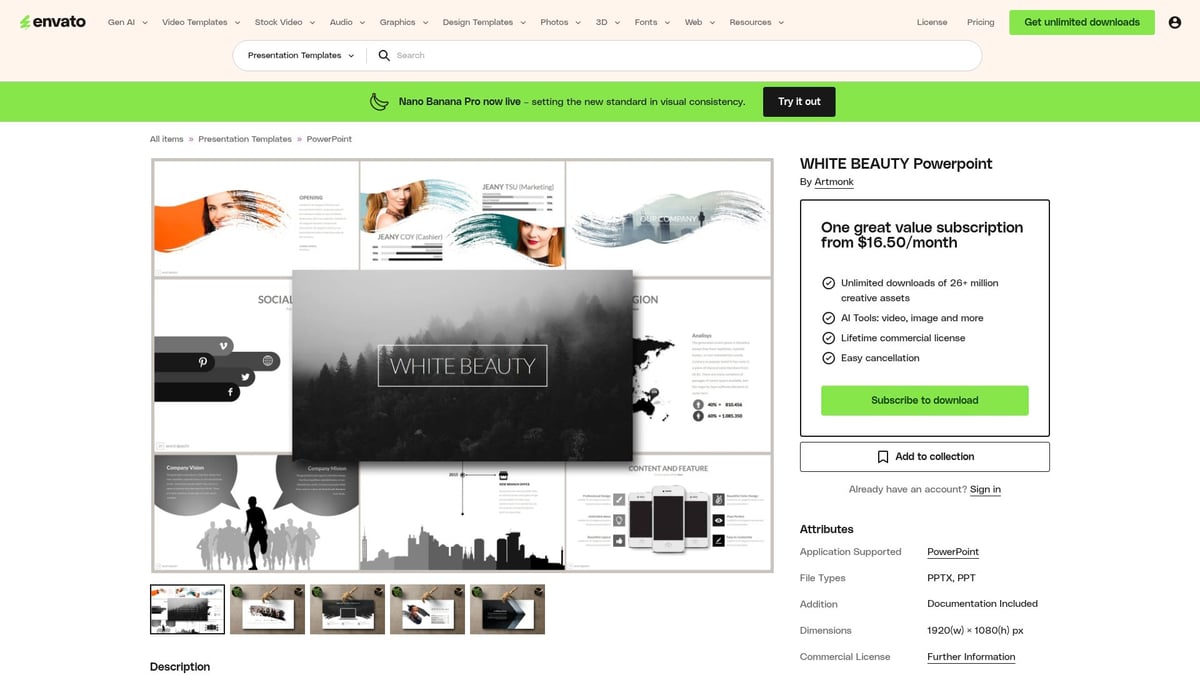Open the Sign in link
Viewport: 1200px width, 675px height.
(985, 489)
